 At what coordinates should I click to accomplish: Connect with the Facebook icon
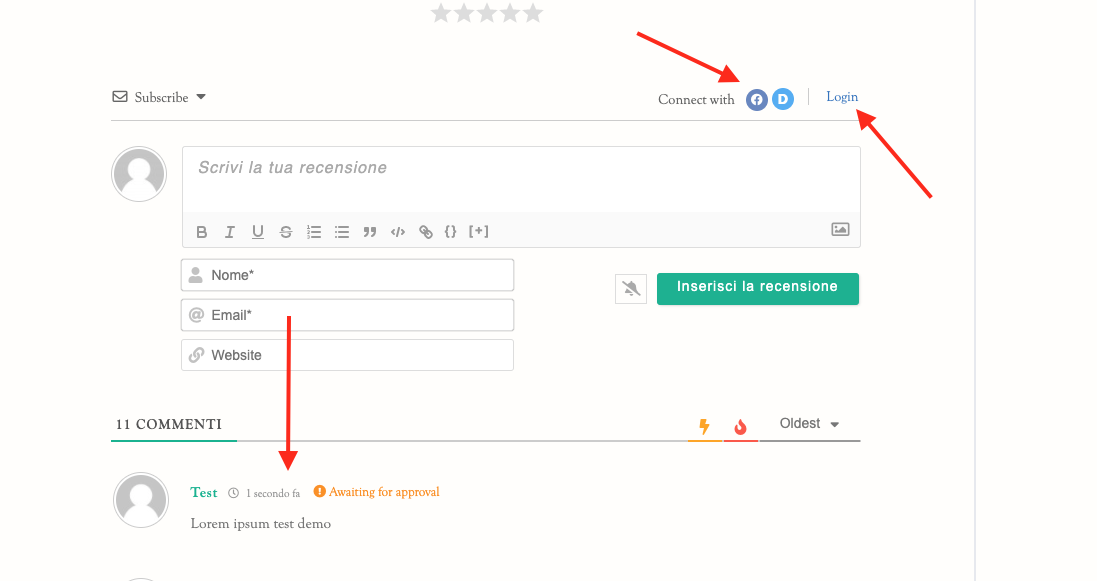coord(757,99)
